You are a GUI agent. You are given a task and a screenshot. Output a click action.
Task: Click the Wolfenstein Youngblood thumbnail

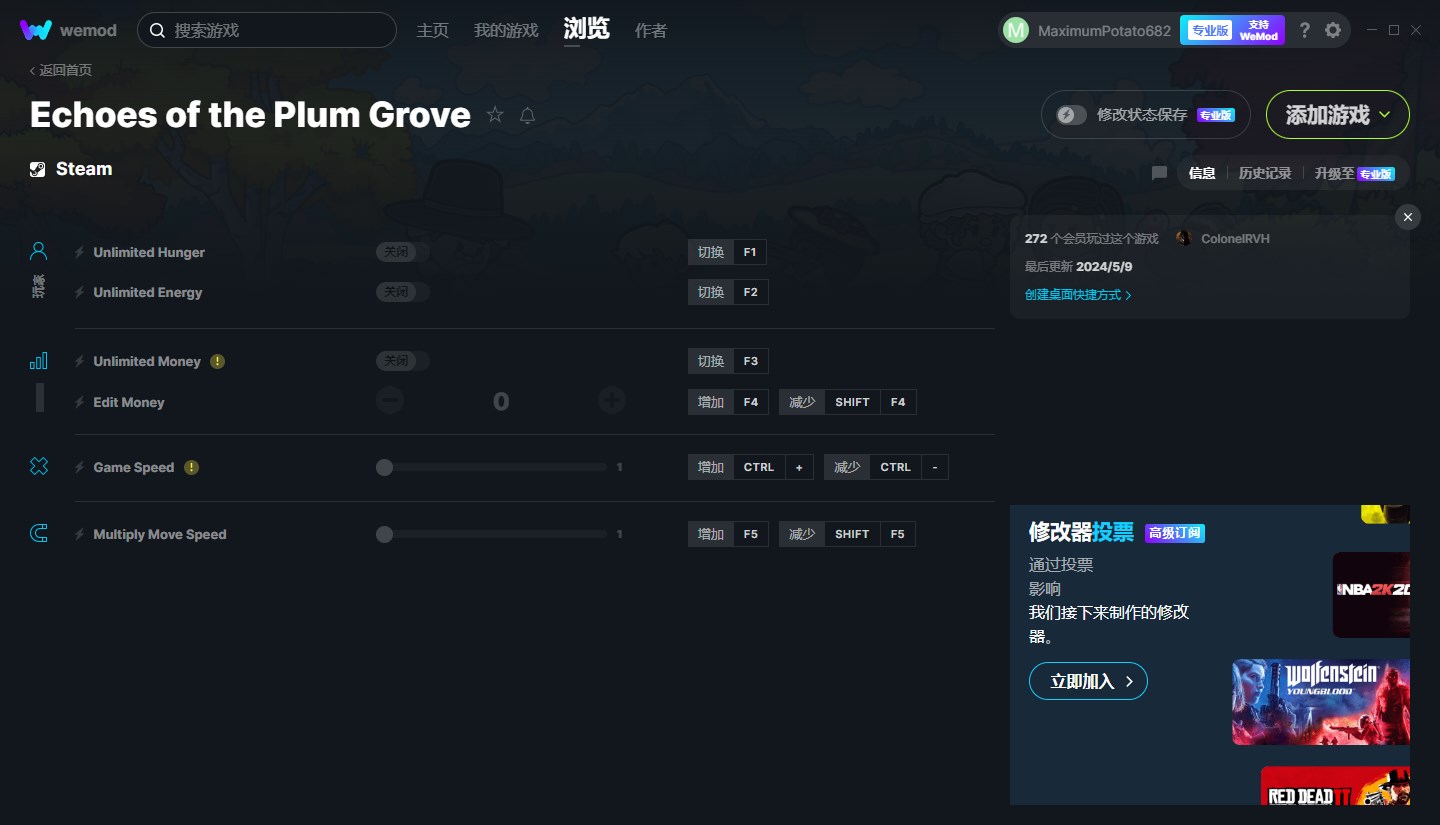click(x=1321, y=701)
